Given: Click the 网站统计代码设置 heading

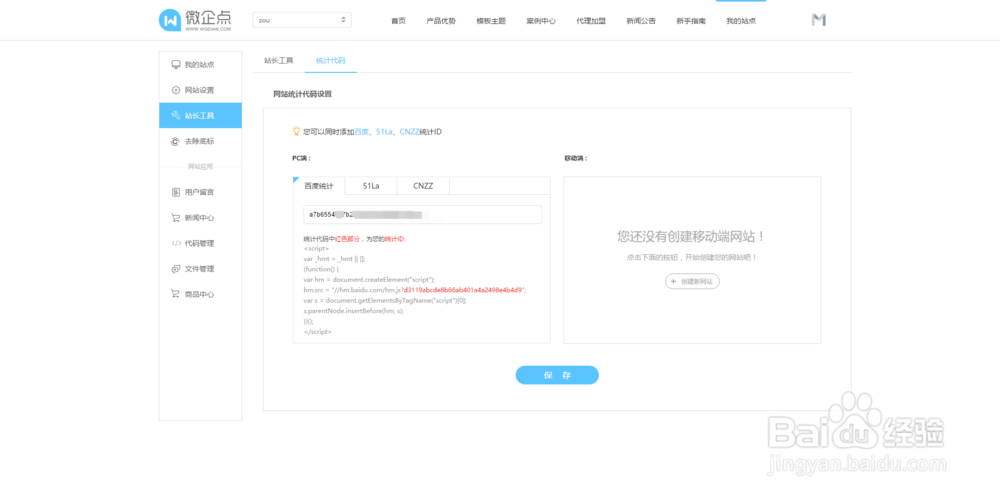Looking at the screenshot, I should (x=302, y=94).
